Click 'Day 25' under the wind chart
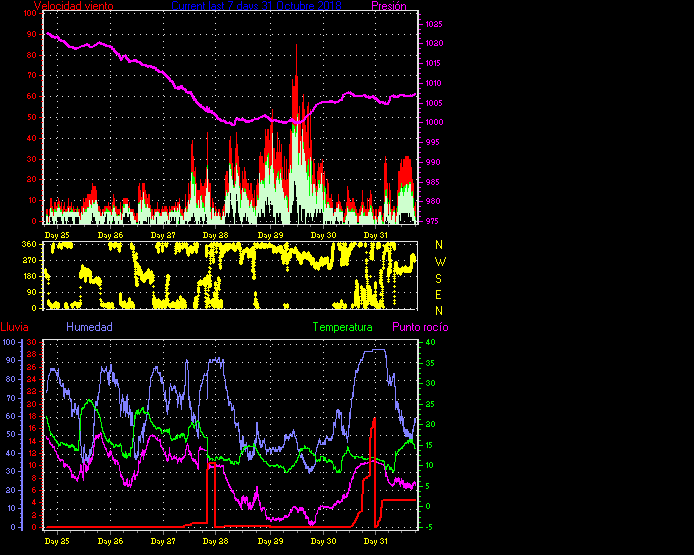Viewport: 694px width, 555px height. 57,235
